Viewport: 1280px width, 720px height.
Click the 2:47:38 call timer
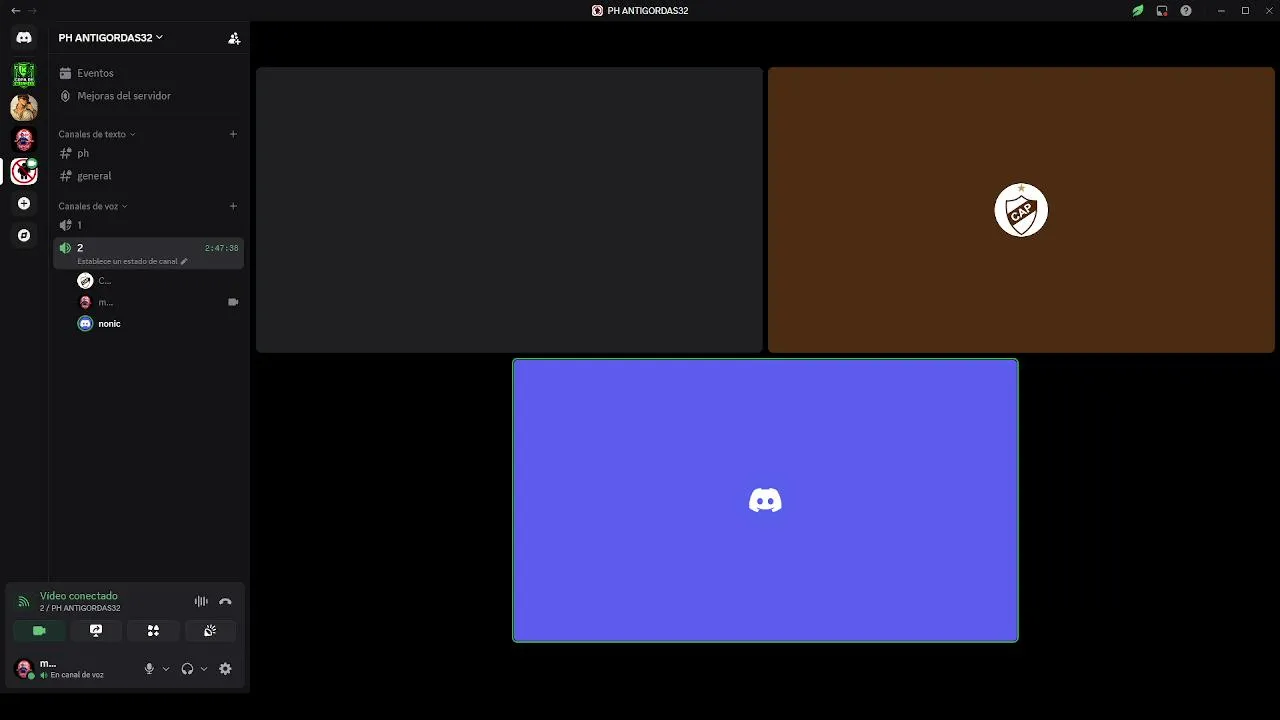[222, 248]
